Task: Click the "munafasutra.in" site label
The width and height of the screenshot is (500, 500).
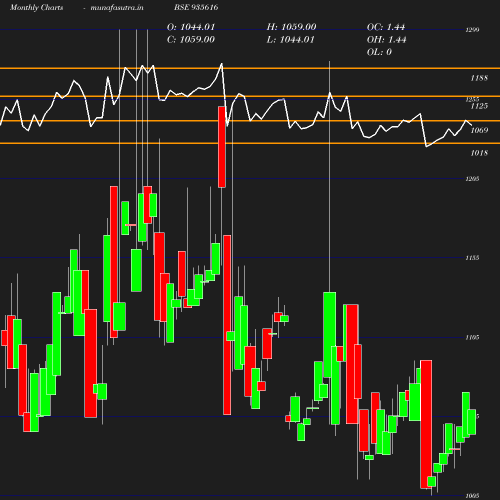Action: coord(117,7)
